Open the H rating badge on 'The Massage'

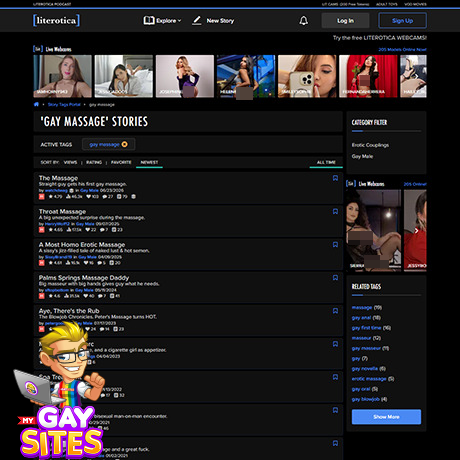[x=42, y=197]
